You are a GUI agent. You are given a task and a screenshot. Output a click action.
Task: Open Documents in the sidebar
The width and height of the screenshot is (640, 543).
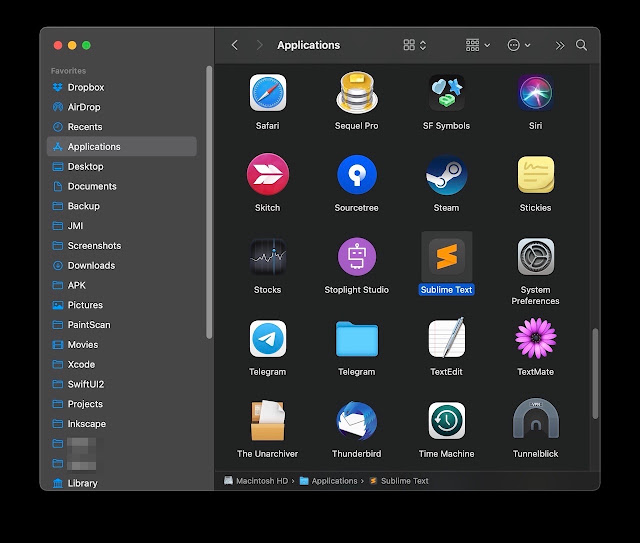pos(122,186)
